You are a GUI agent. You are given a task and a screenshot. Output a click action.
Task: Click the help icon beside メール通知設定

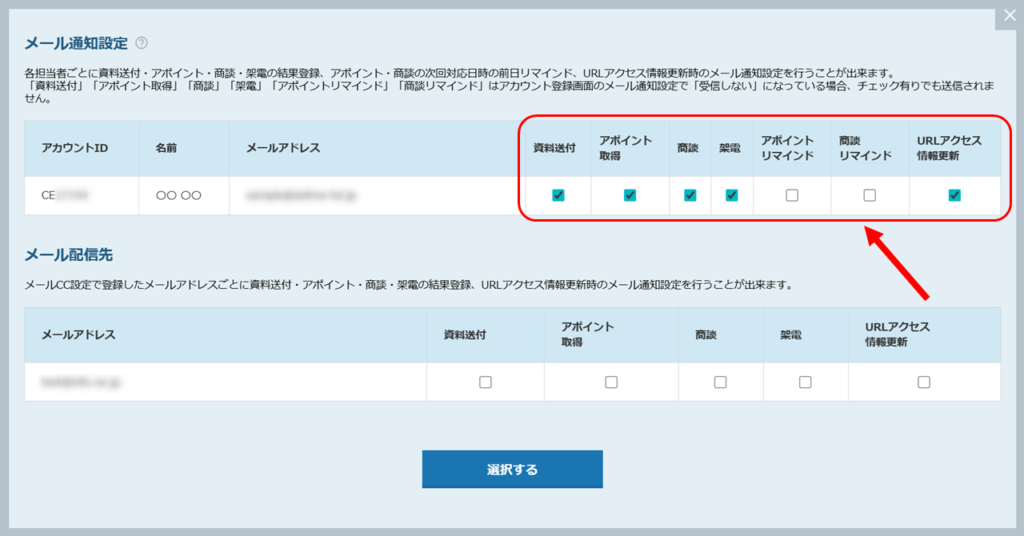[x=142, y=43]
